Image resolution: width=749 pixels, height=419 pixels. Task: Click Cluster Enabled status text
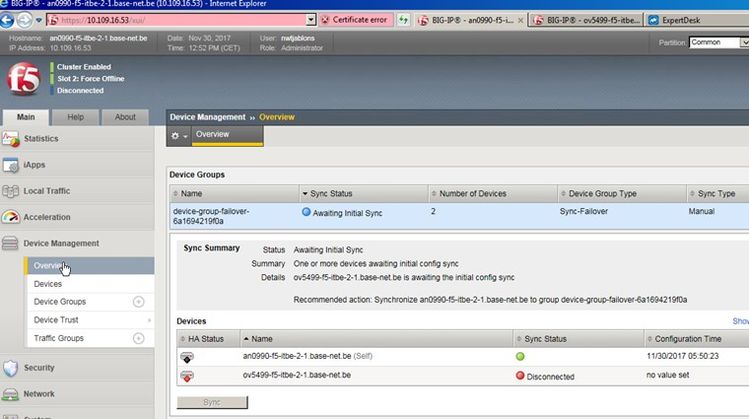pos(84,67)
